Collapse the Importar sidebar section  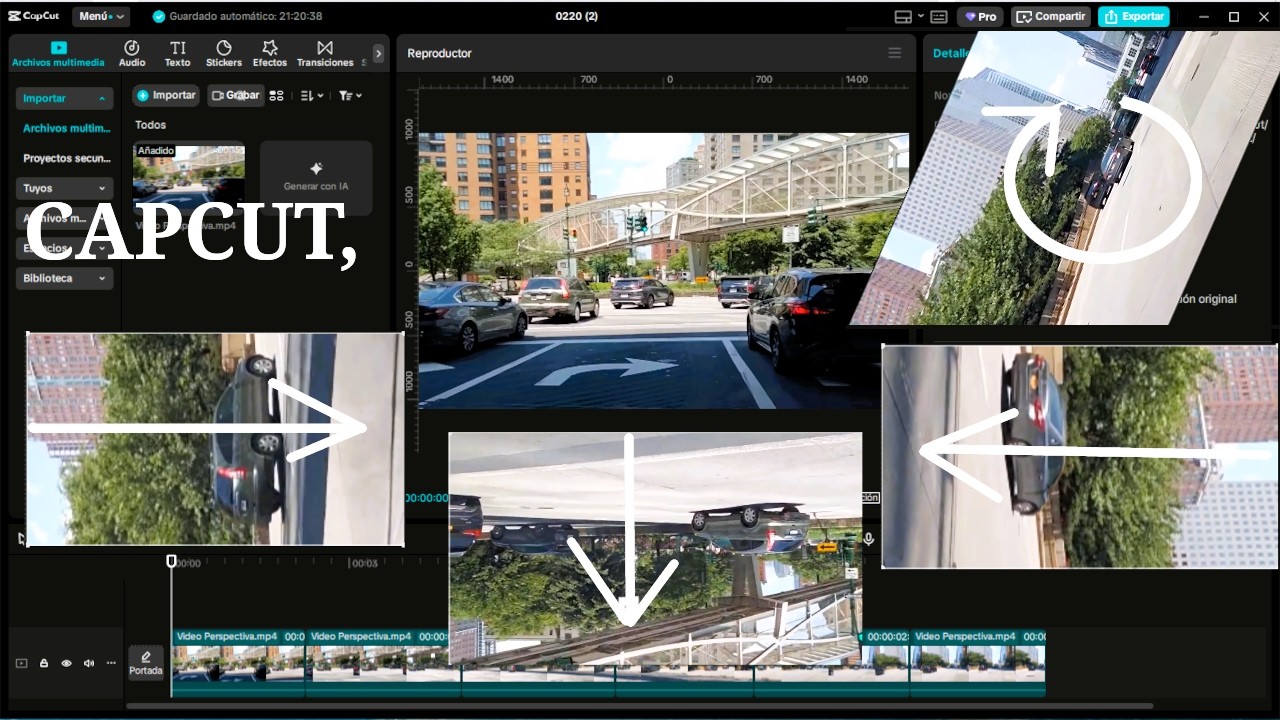coord(64,98)
